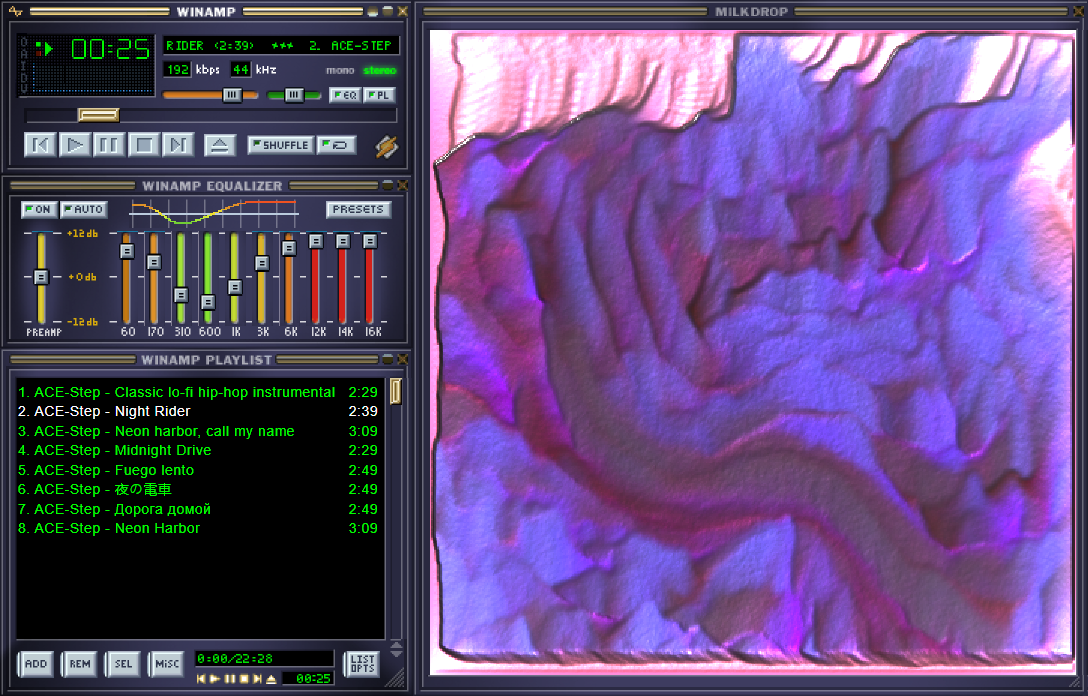The image size is (1088, 696).
Task: Open the LIST OPTS menu in the playlist
Action: [x=362, y=663]
